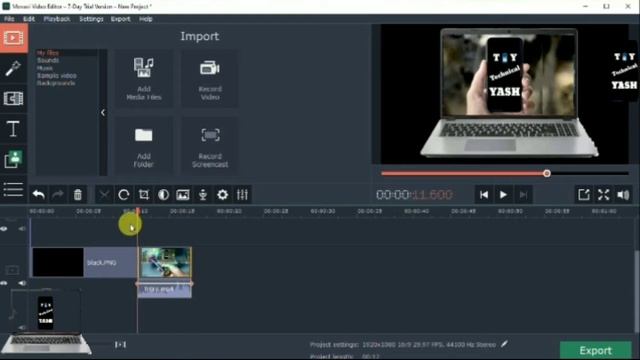Split the clip with the scissors icon
This screenshot has width=640, height=360.
[x=104, y=195]
